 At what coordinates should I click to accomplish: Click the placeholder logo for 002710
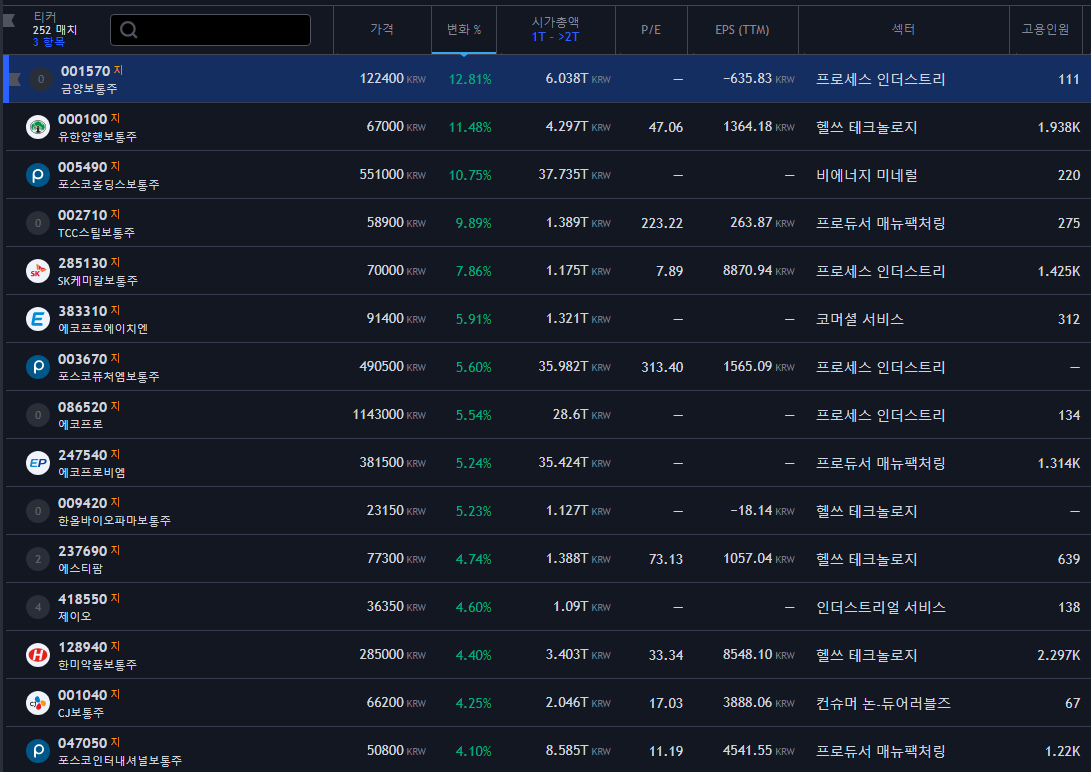38,223
